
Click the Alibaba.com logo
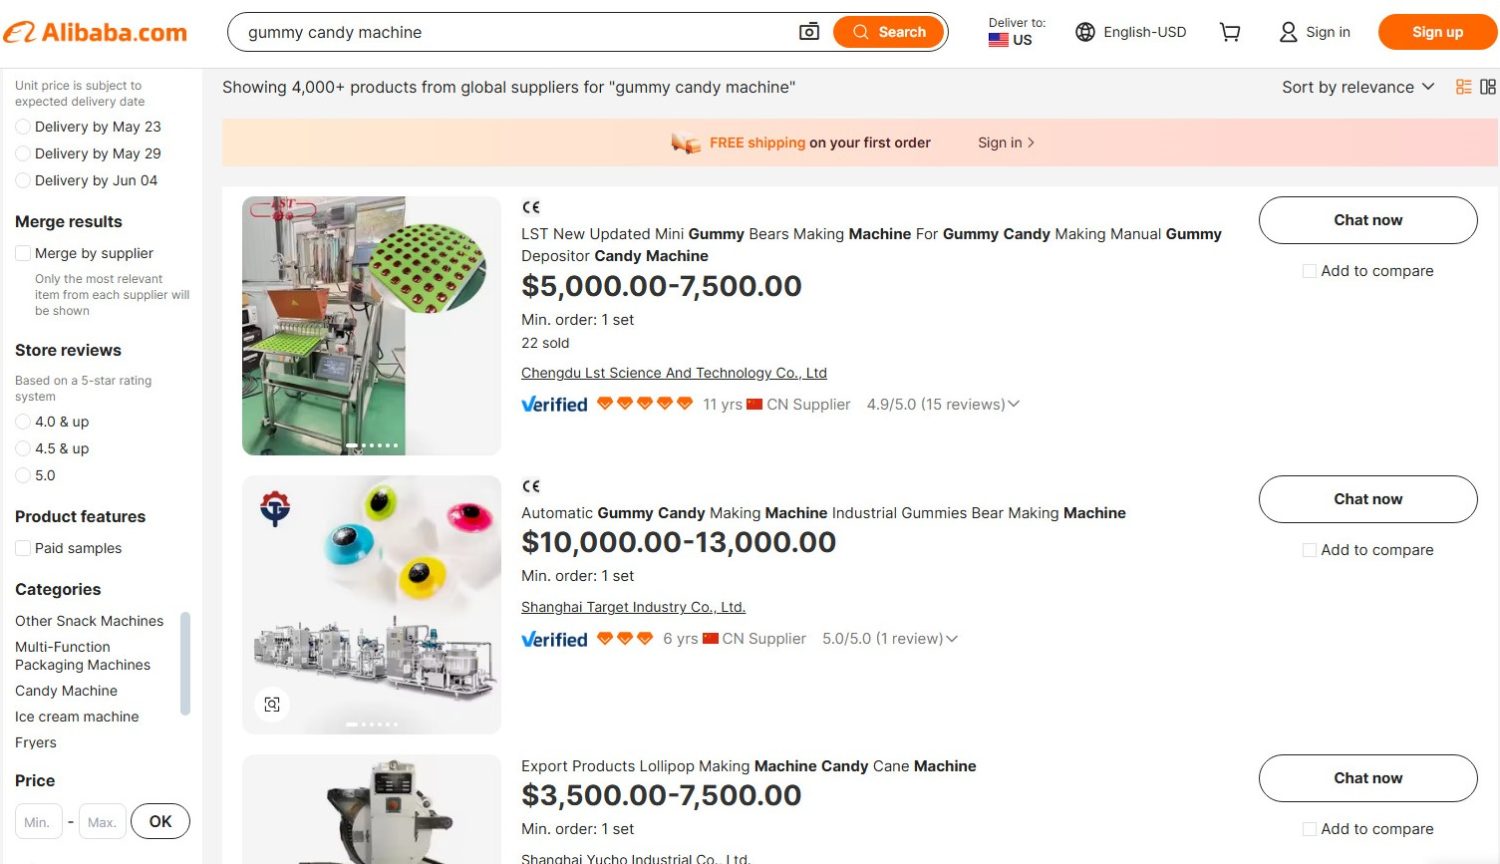pyautogui.click(x=96, y=32)
